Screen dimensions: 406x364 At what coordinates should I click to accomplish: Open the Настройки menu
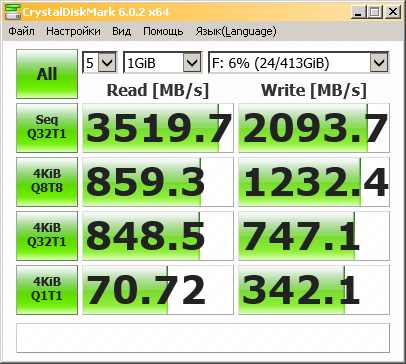[x=73, y=31]
